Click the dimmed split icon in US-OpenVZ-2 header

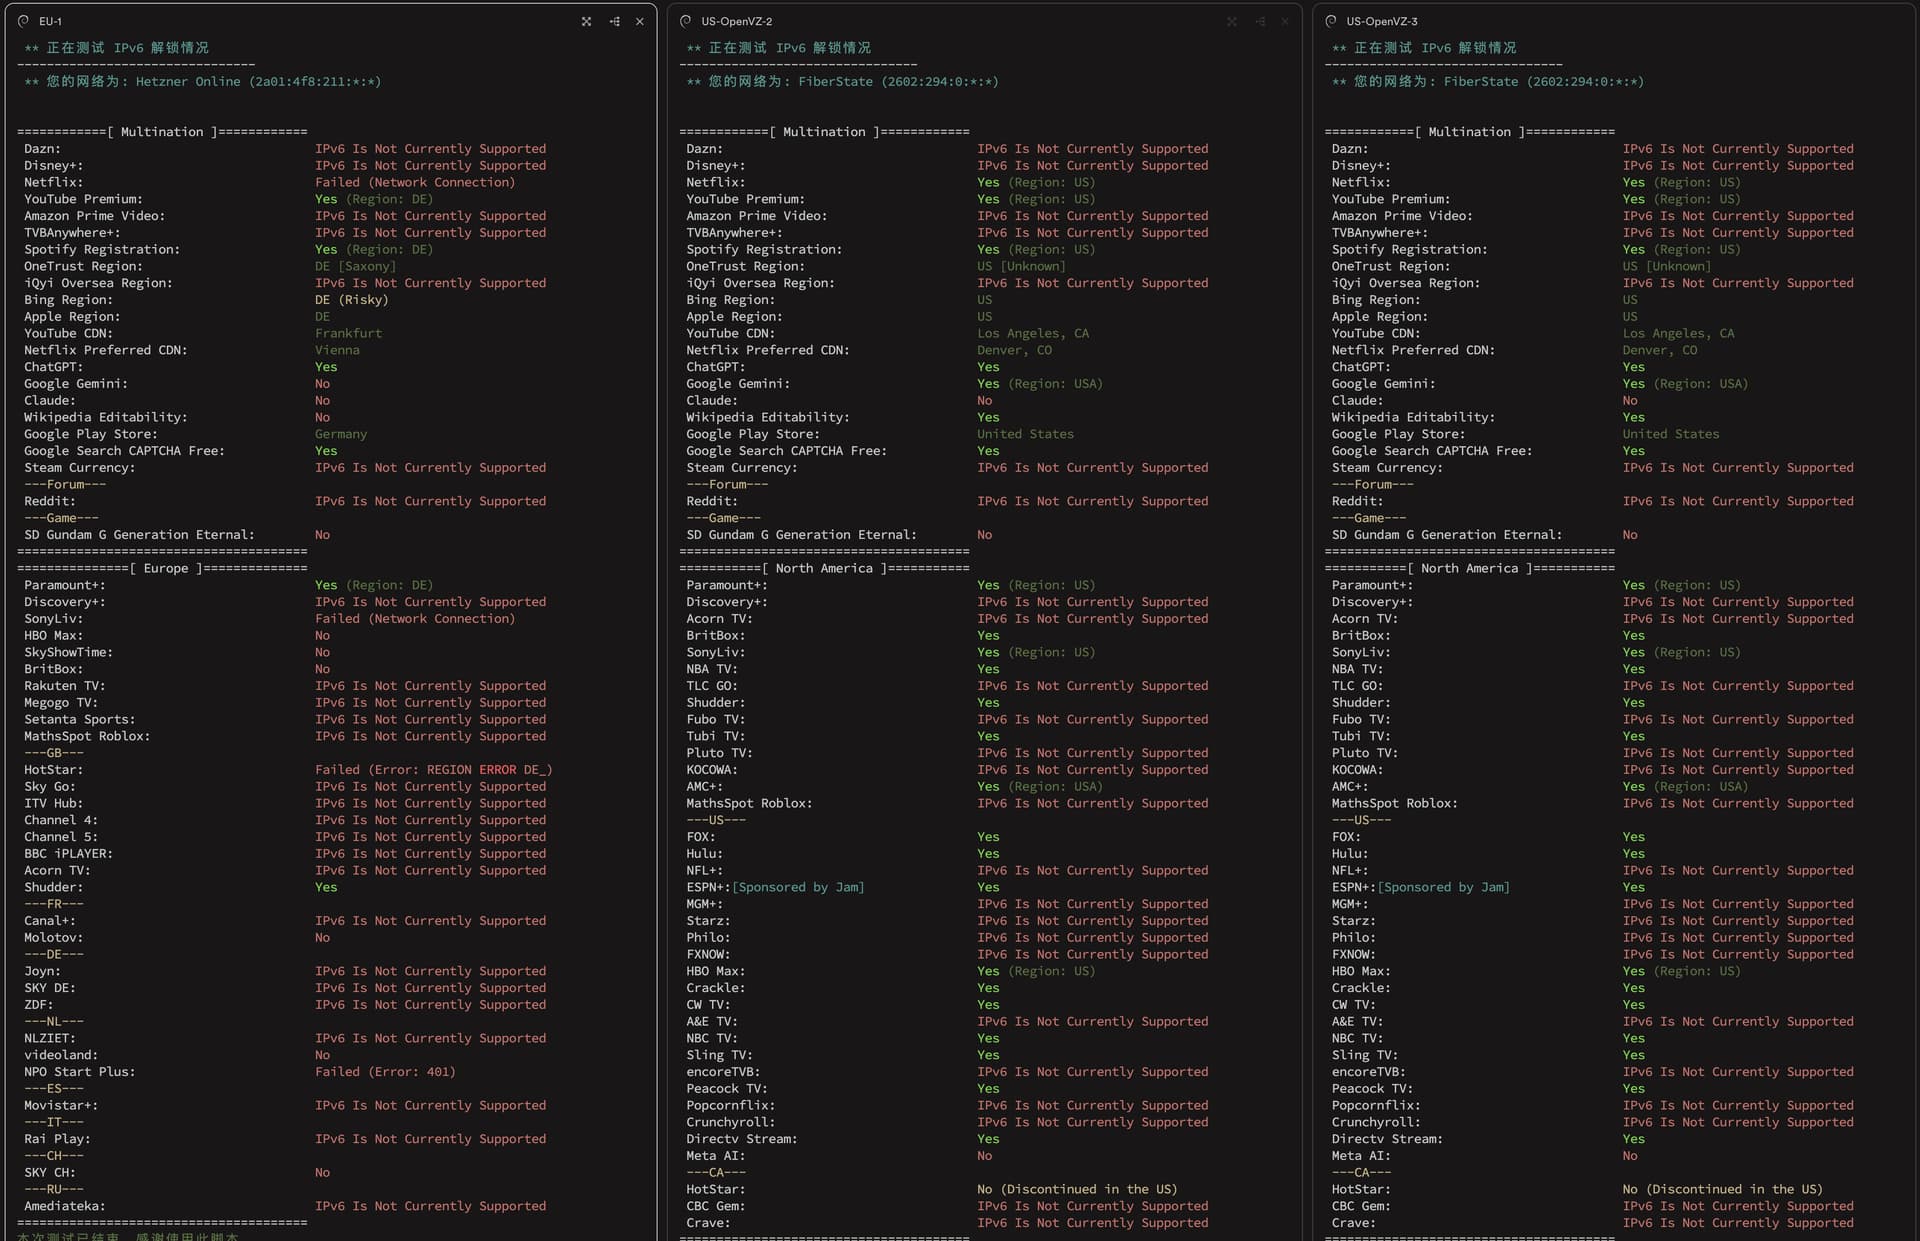[1260, 21]
